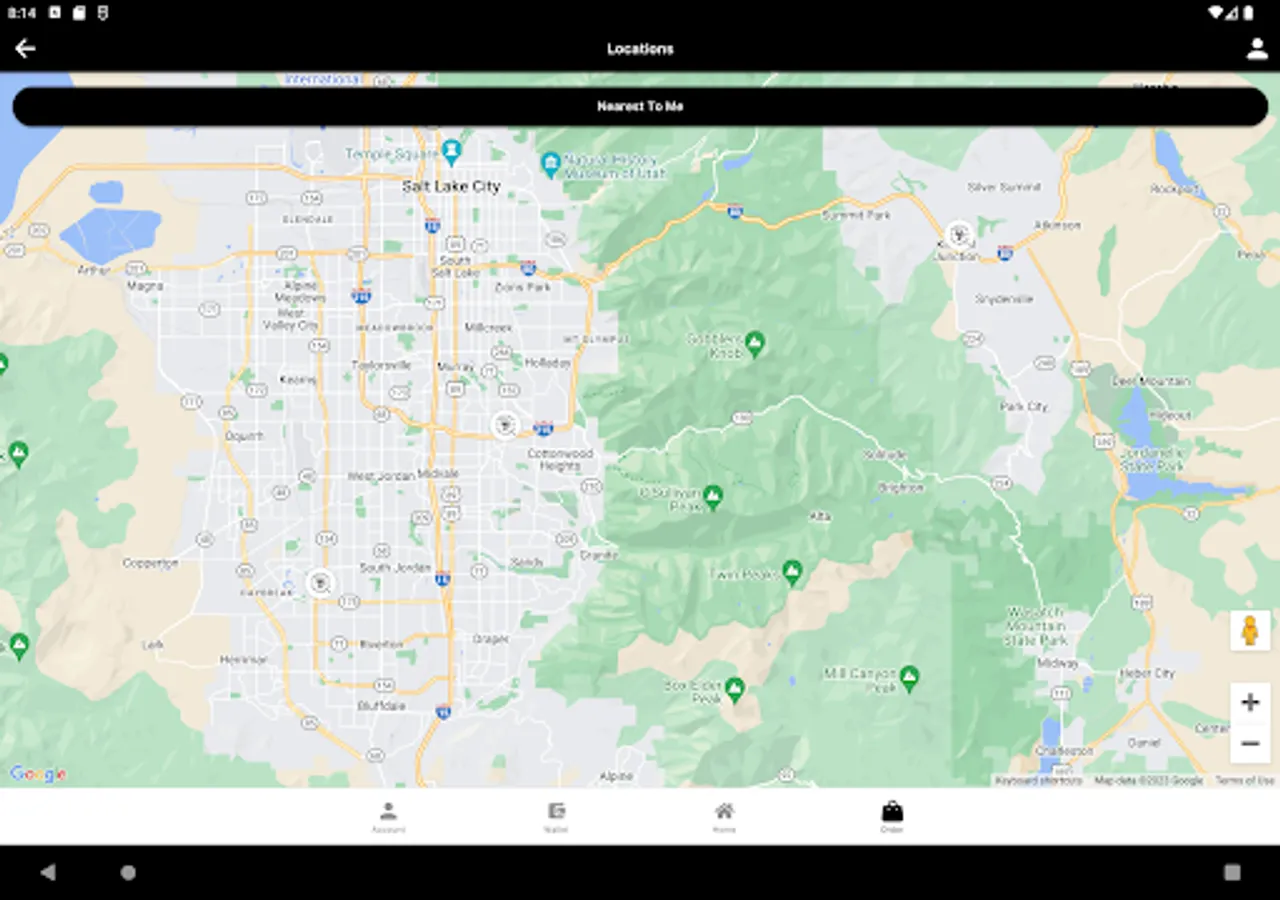Select the store marker near Cottonwood Heights
Image resolution: width=1280 pixels, height=900 pixels.
click(x=506, y=425)
